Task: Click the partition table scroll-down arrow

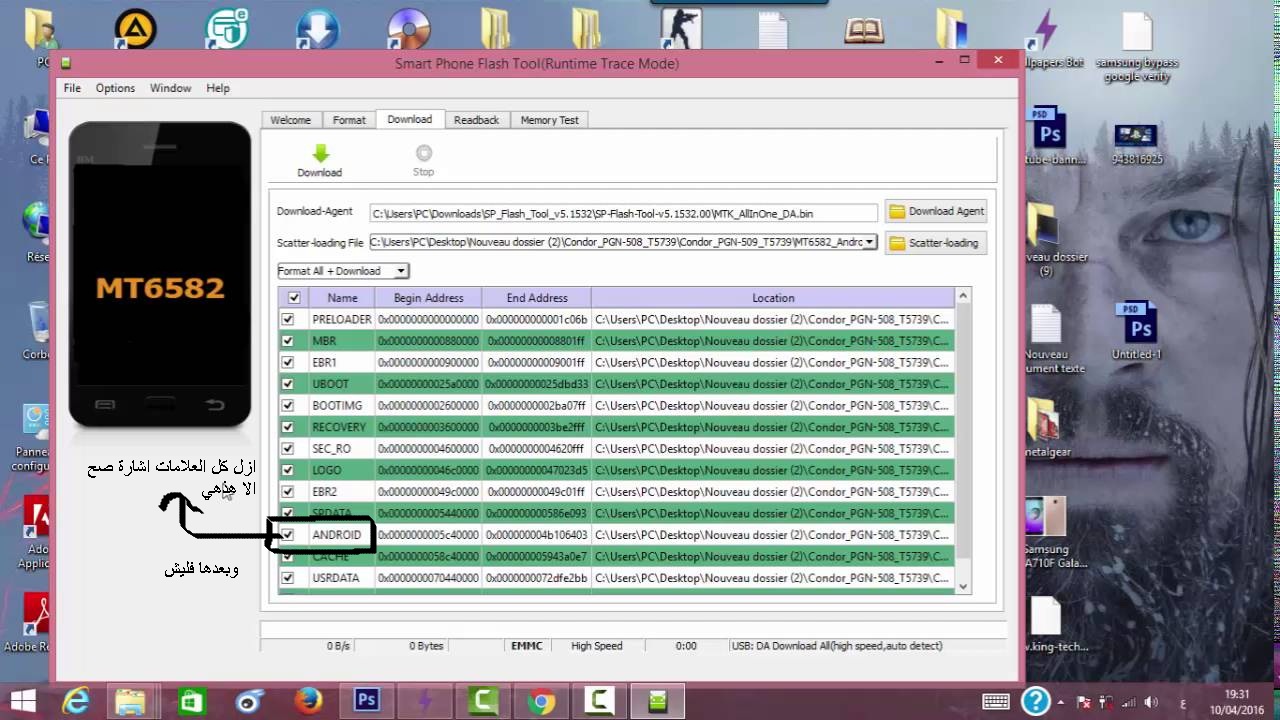Action: (963, 587)
